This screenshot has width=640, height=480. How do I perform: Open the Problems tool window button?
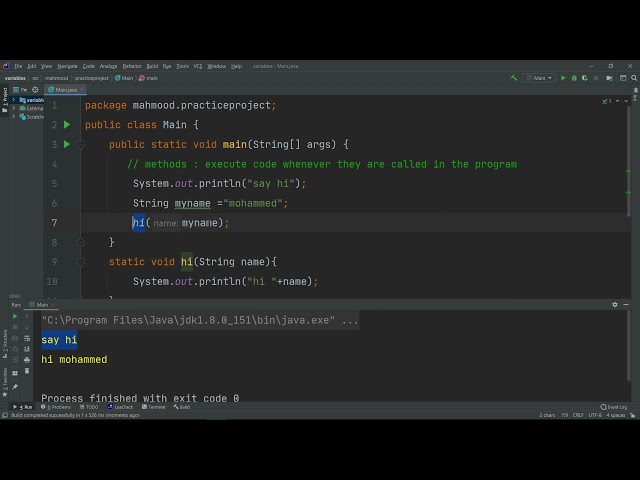(56, 407)
